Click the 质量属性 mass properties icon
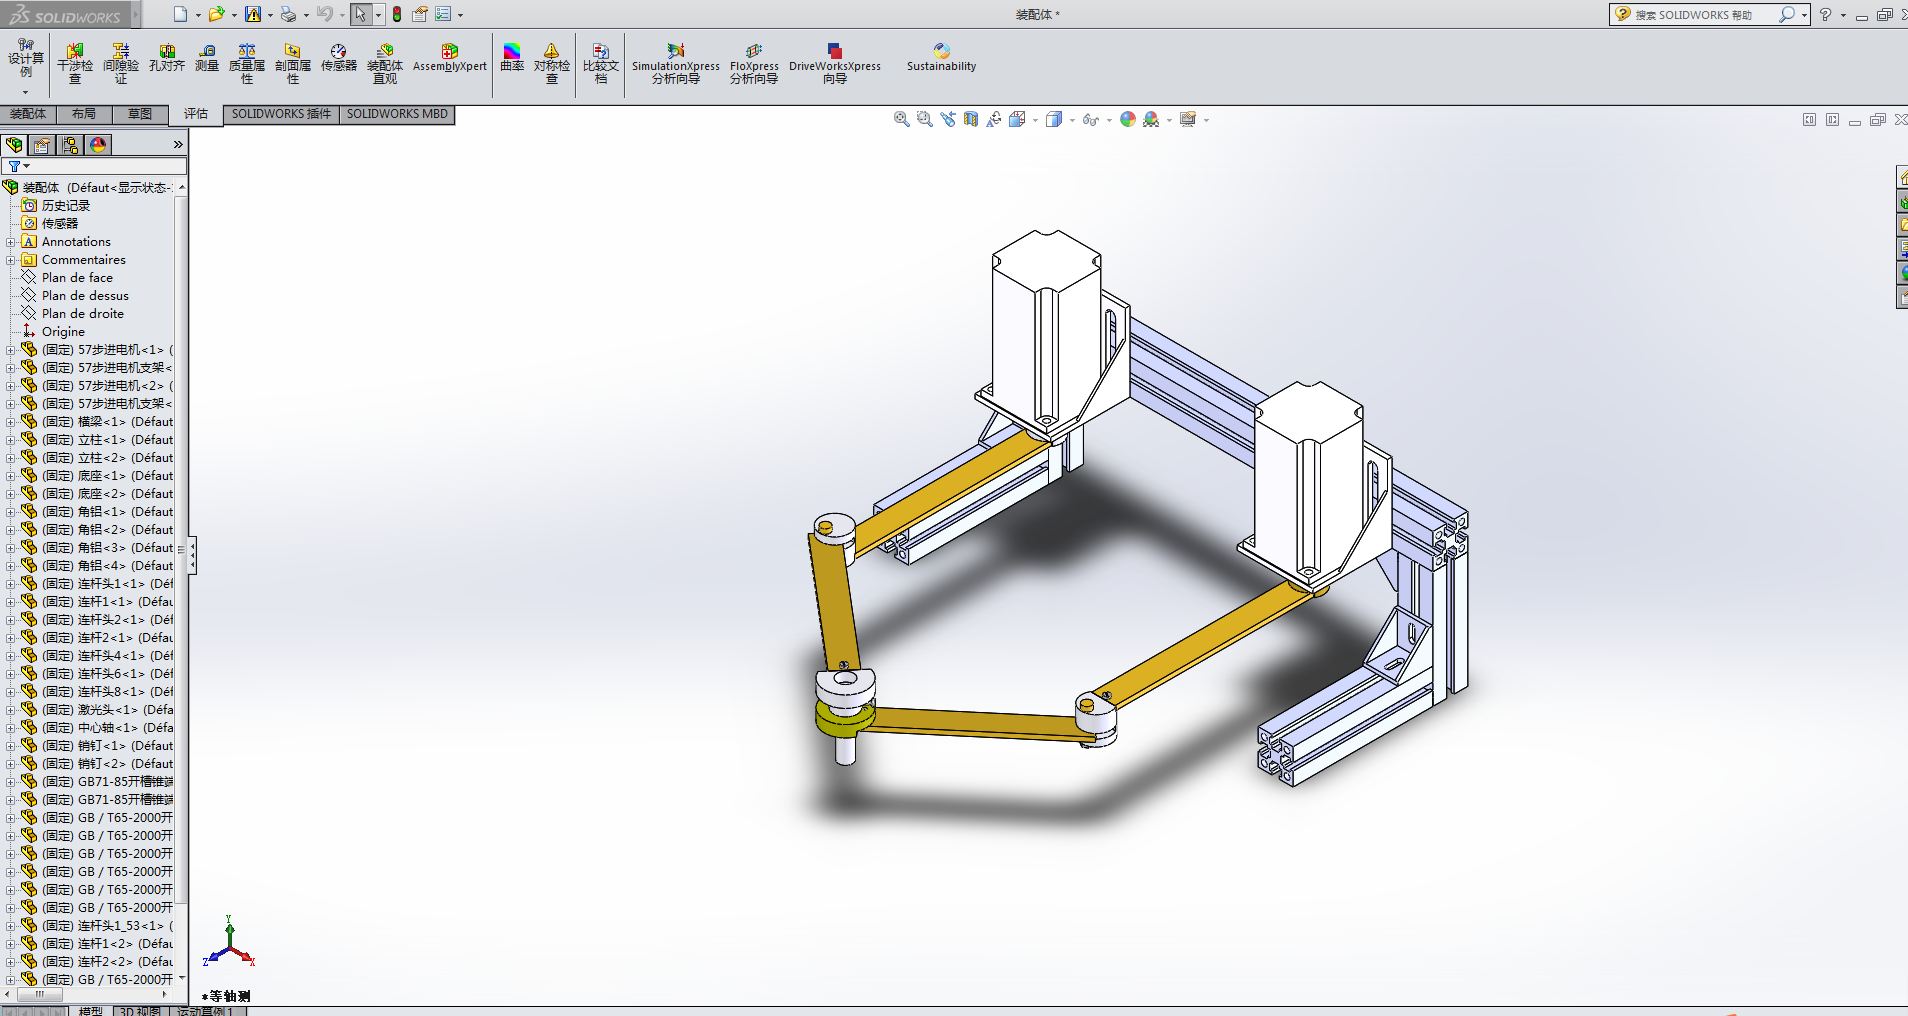 [x=247, y=63]
